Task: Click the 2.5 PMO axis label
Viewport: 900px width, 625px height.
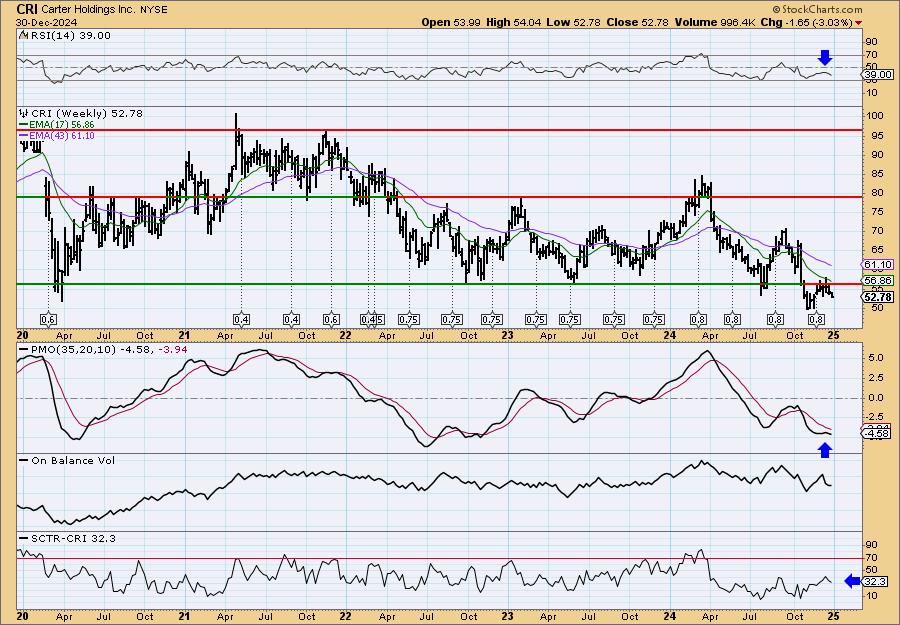Action: 875,378
